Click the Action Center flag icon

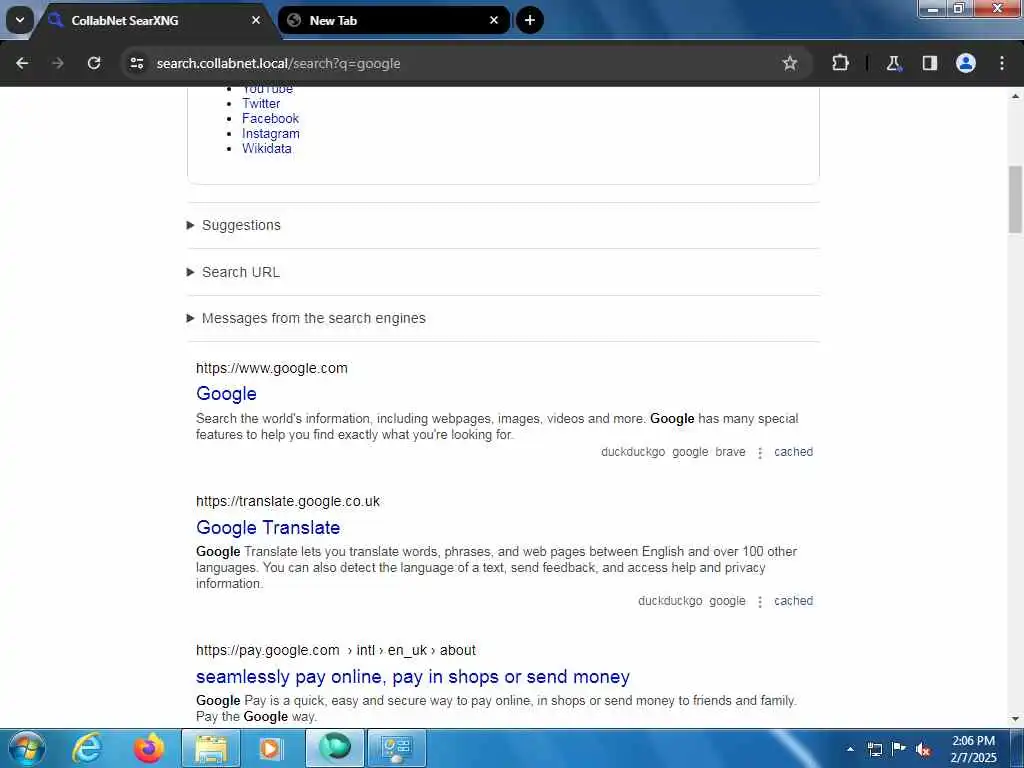[899, 748]
